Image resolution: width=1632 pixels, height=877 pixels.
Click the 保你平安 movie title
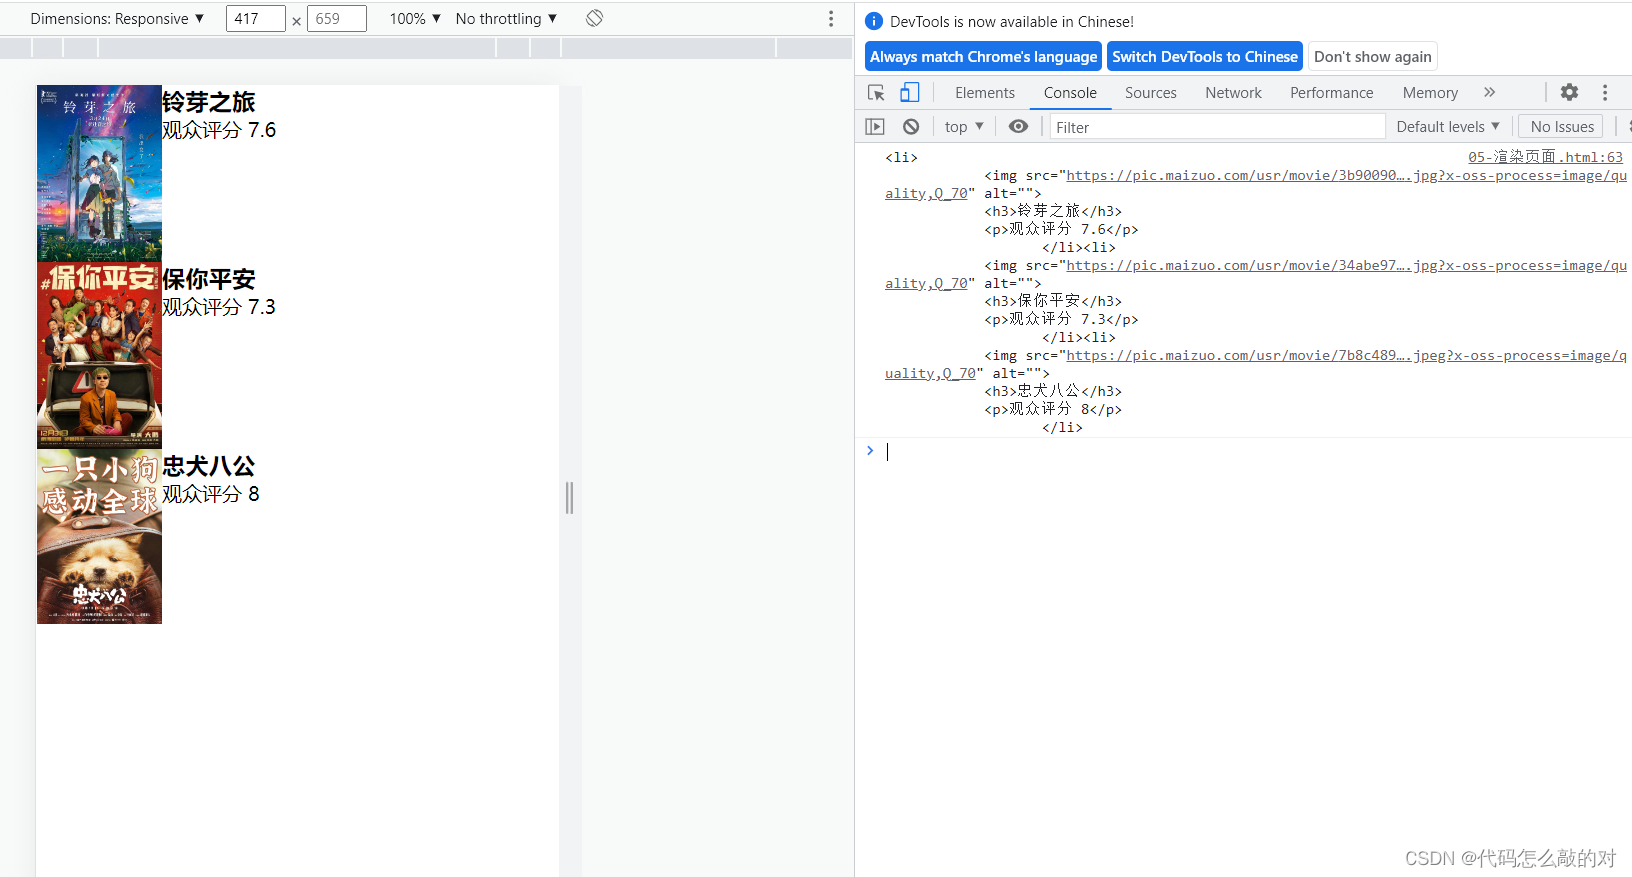[x=209, y=279]
